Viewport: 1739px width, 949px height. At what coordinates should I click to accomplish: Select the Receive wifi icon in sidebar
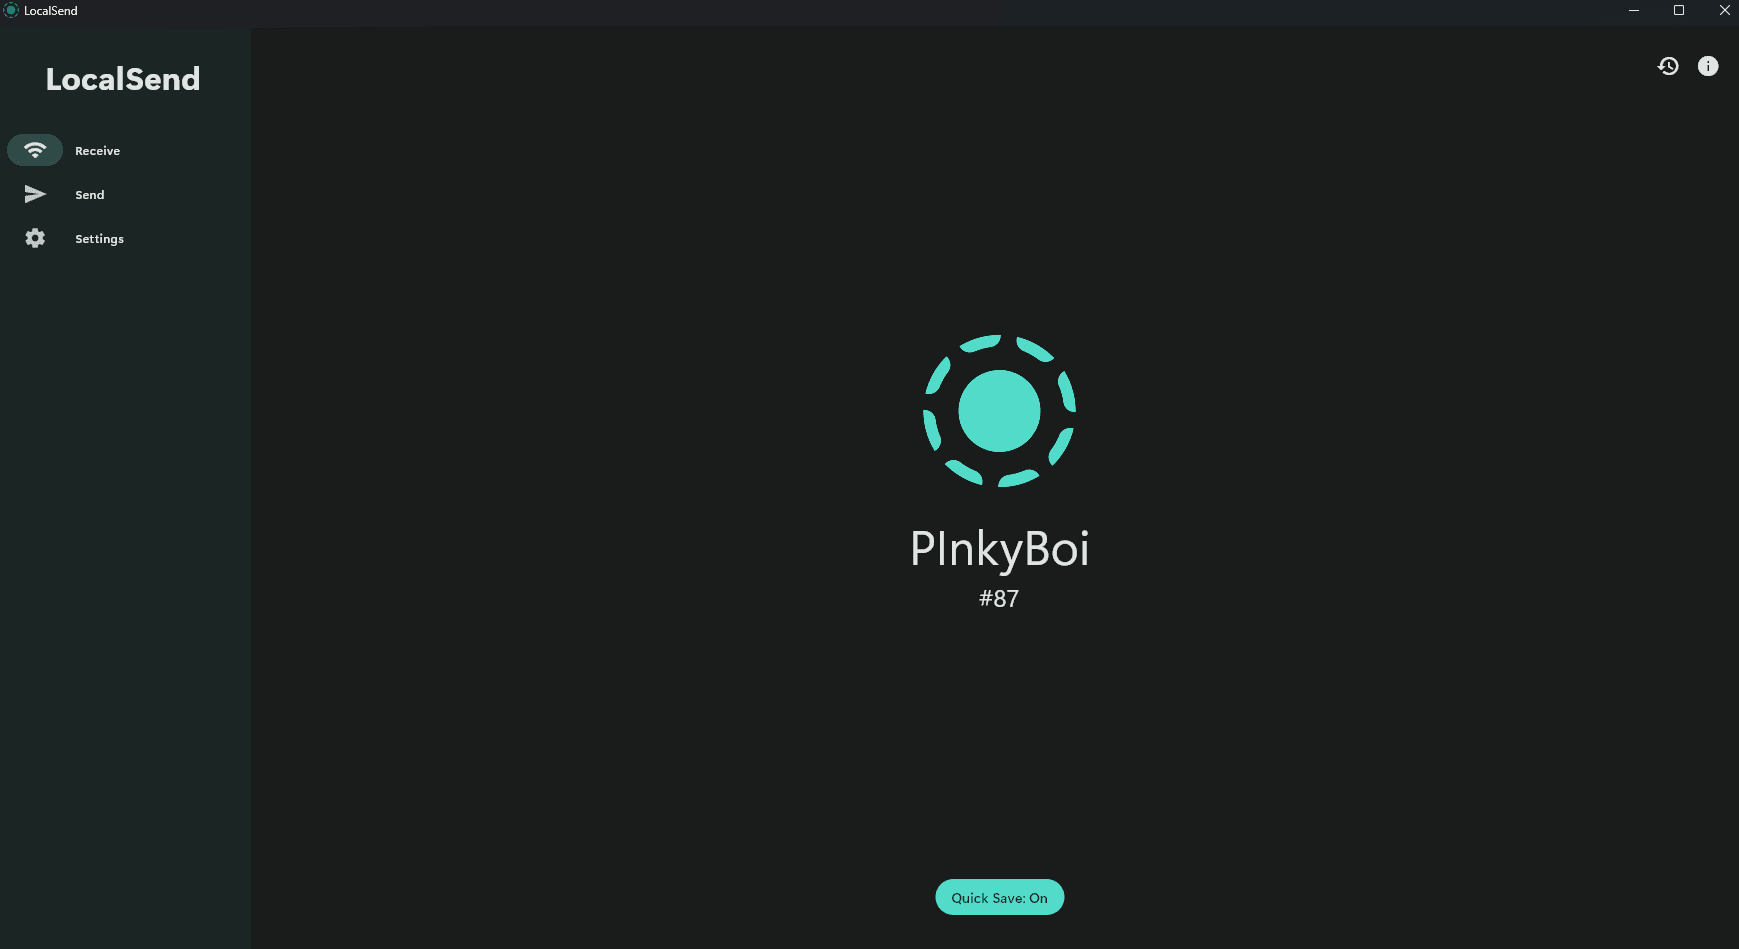tap(35, 150)
